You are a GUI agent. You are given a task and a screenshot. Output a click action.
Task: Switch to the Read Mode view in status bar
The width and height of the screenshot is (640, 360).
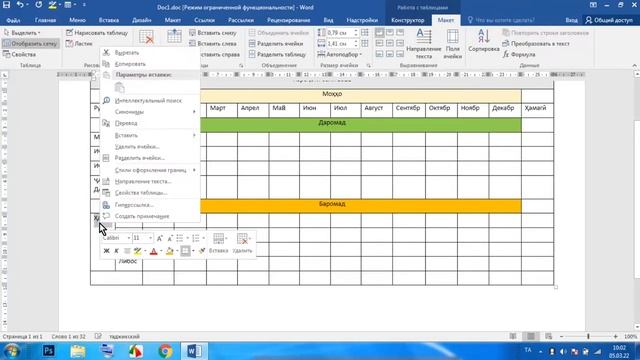[513, 336]
